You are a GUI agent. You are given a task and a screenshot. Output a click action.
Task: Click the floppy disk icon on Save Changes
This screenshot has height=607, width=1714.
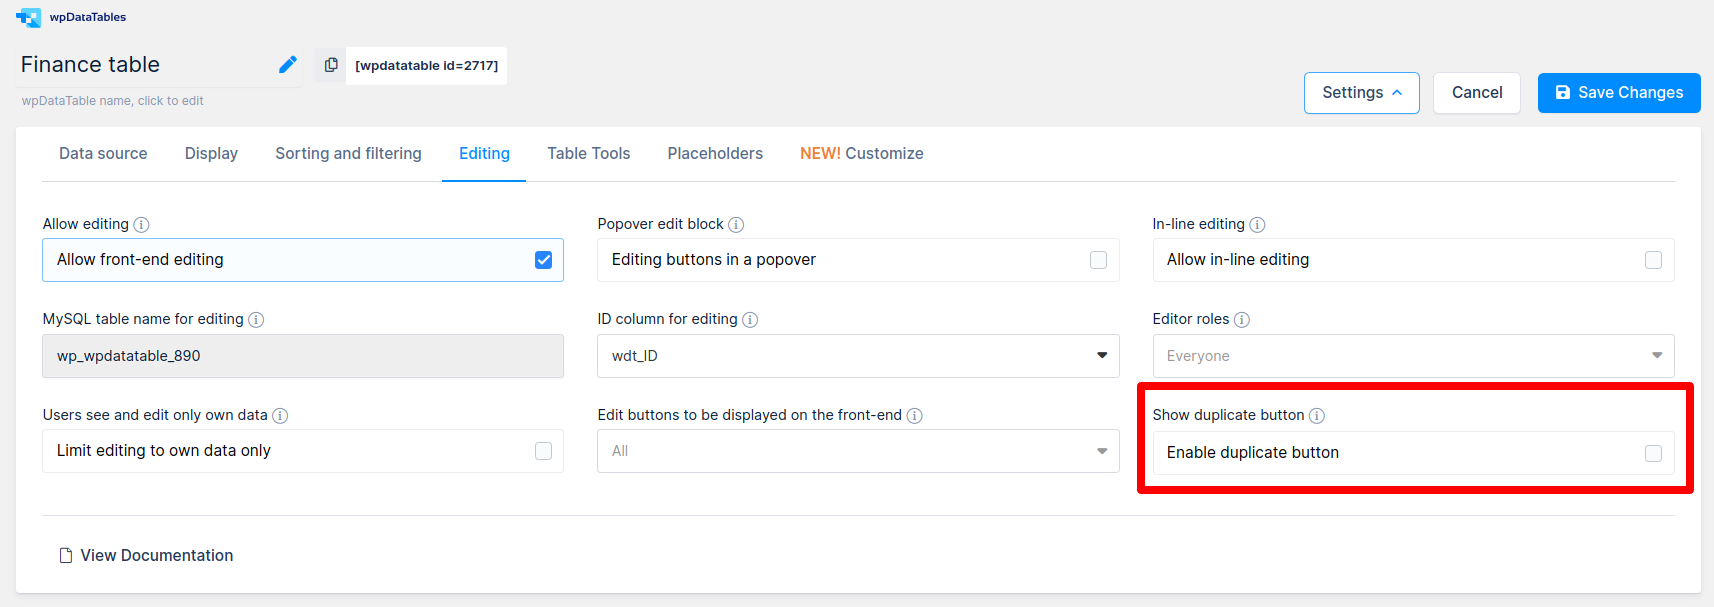coord(1563,92)
